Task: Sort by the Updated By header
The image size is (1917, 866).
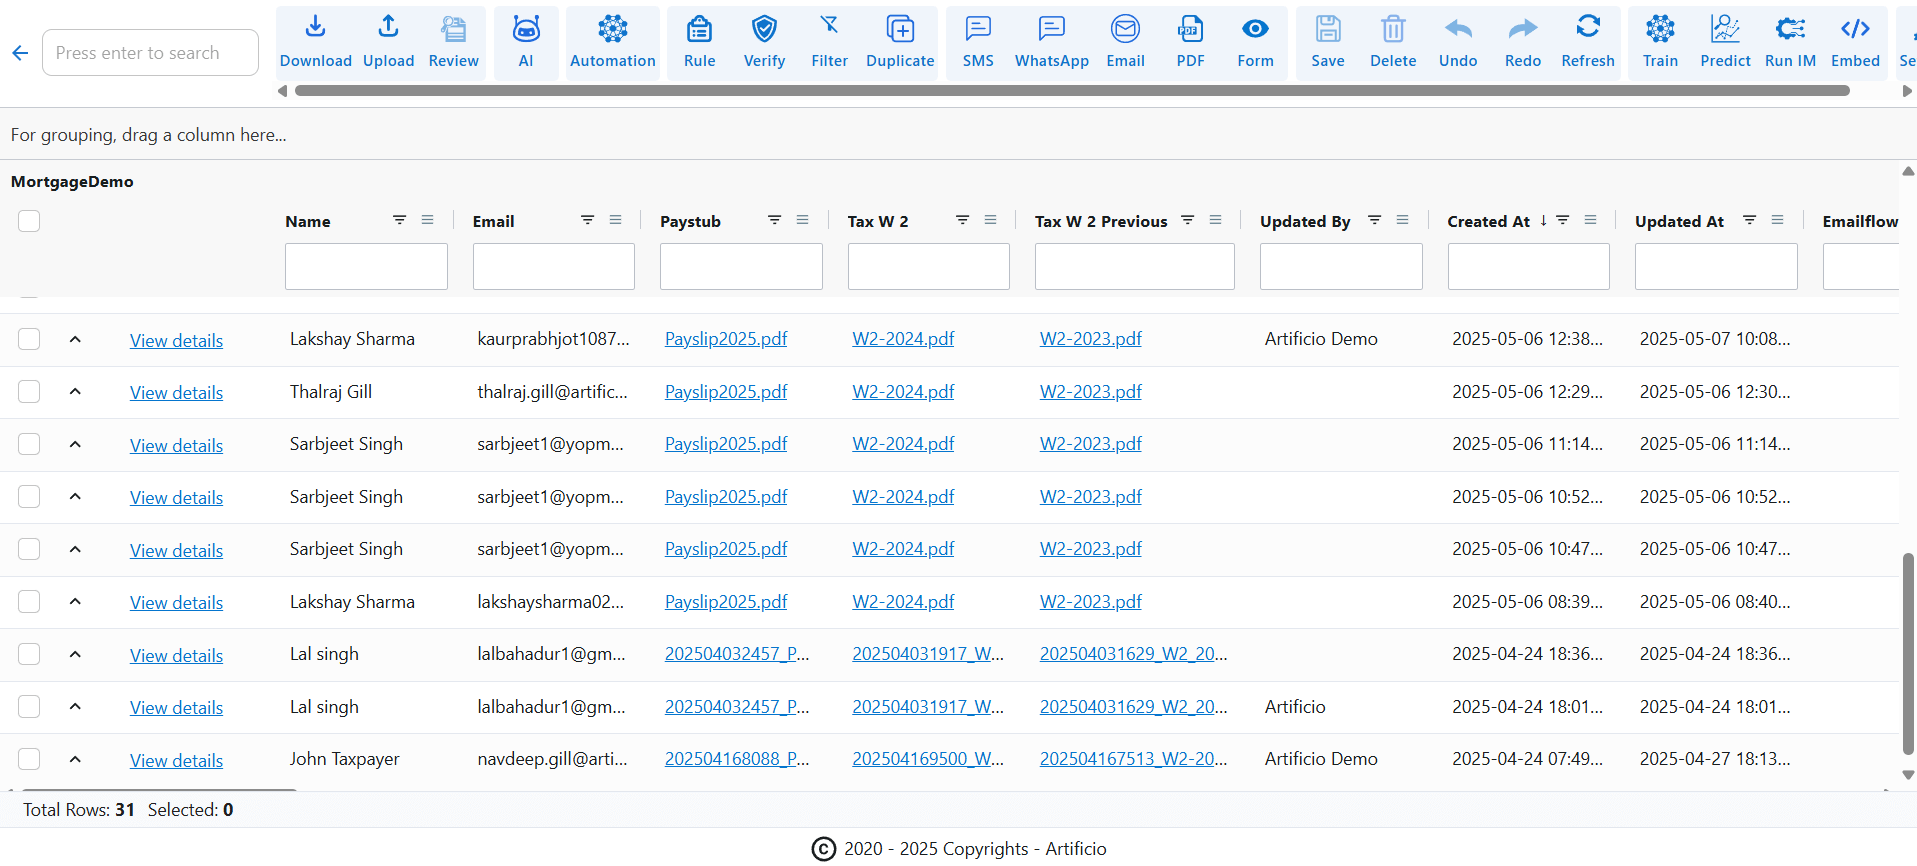Action: (x=1305, y=222)
